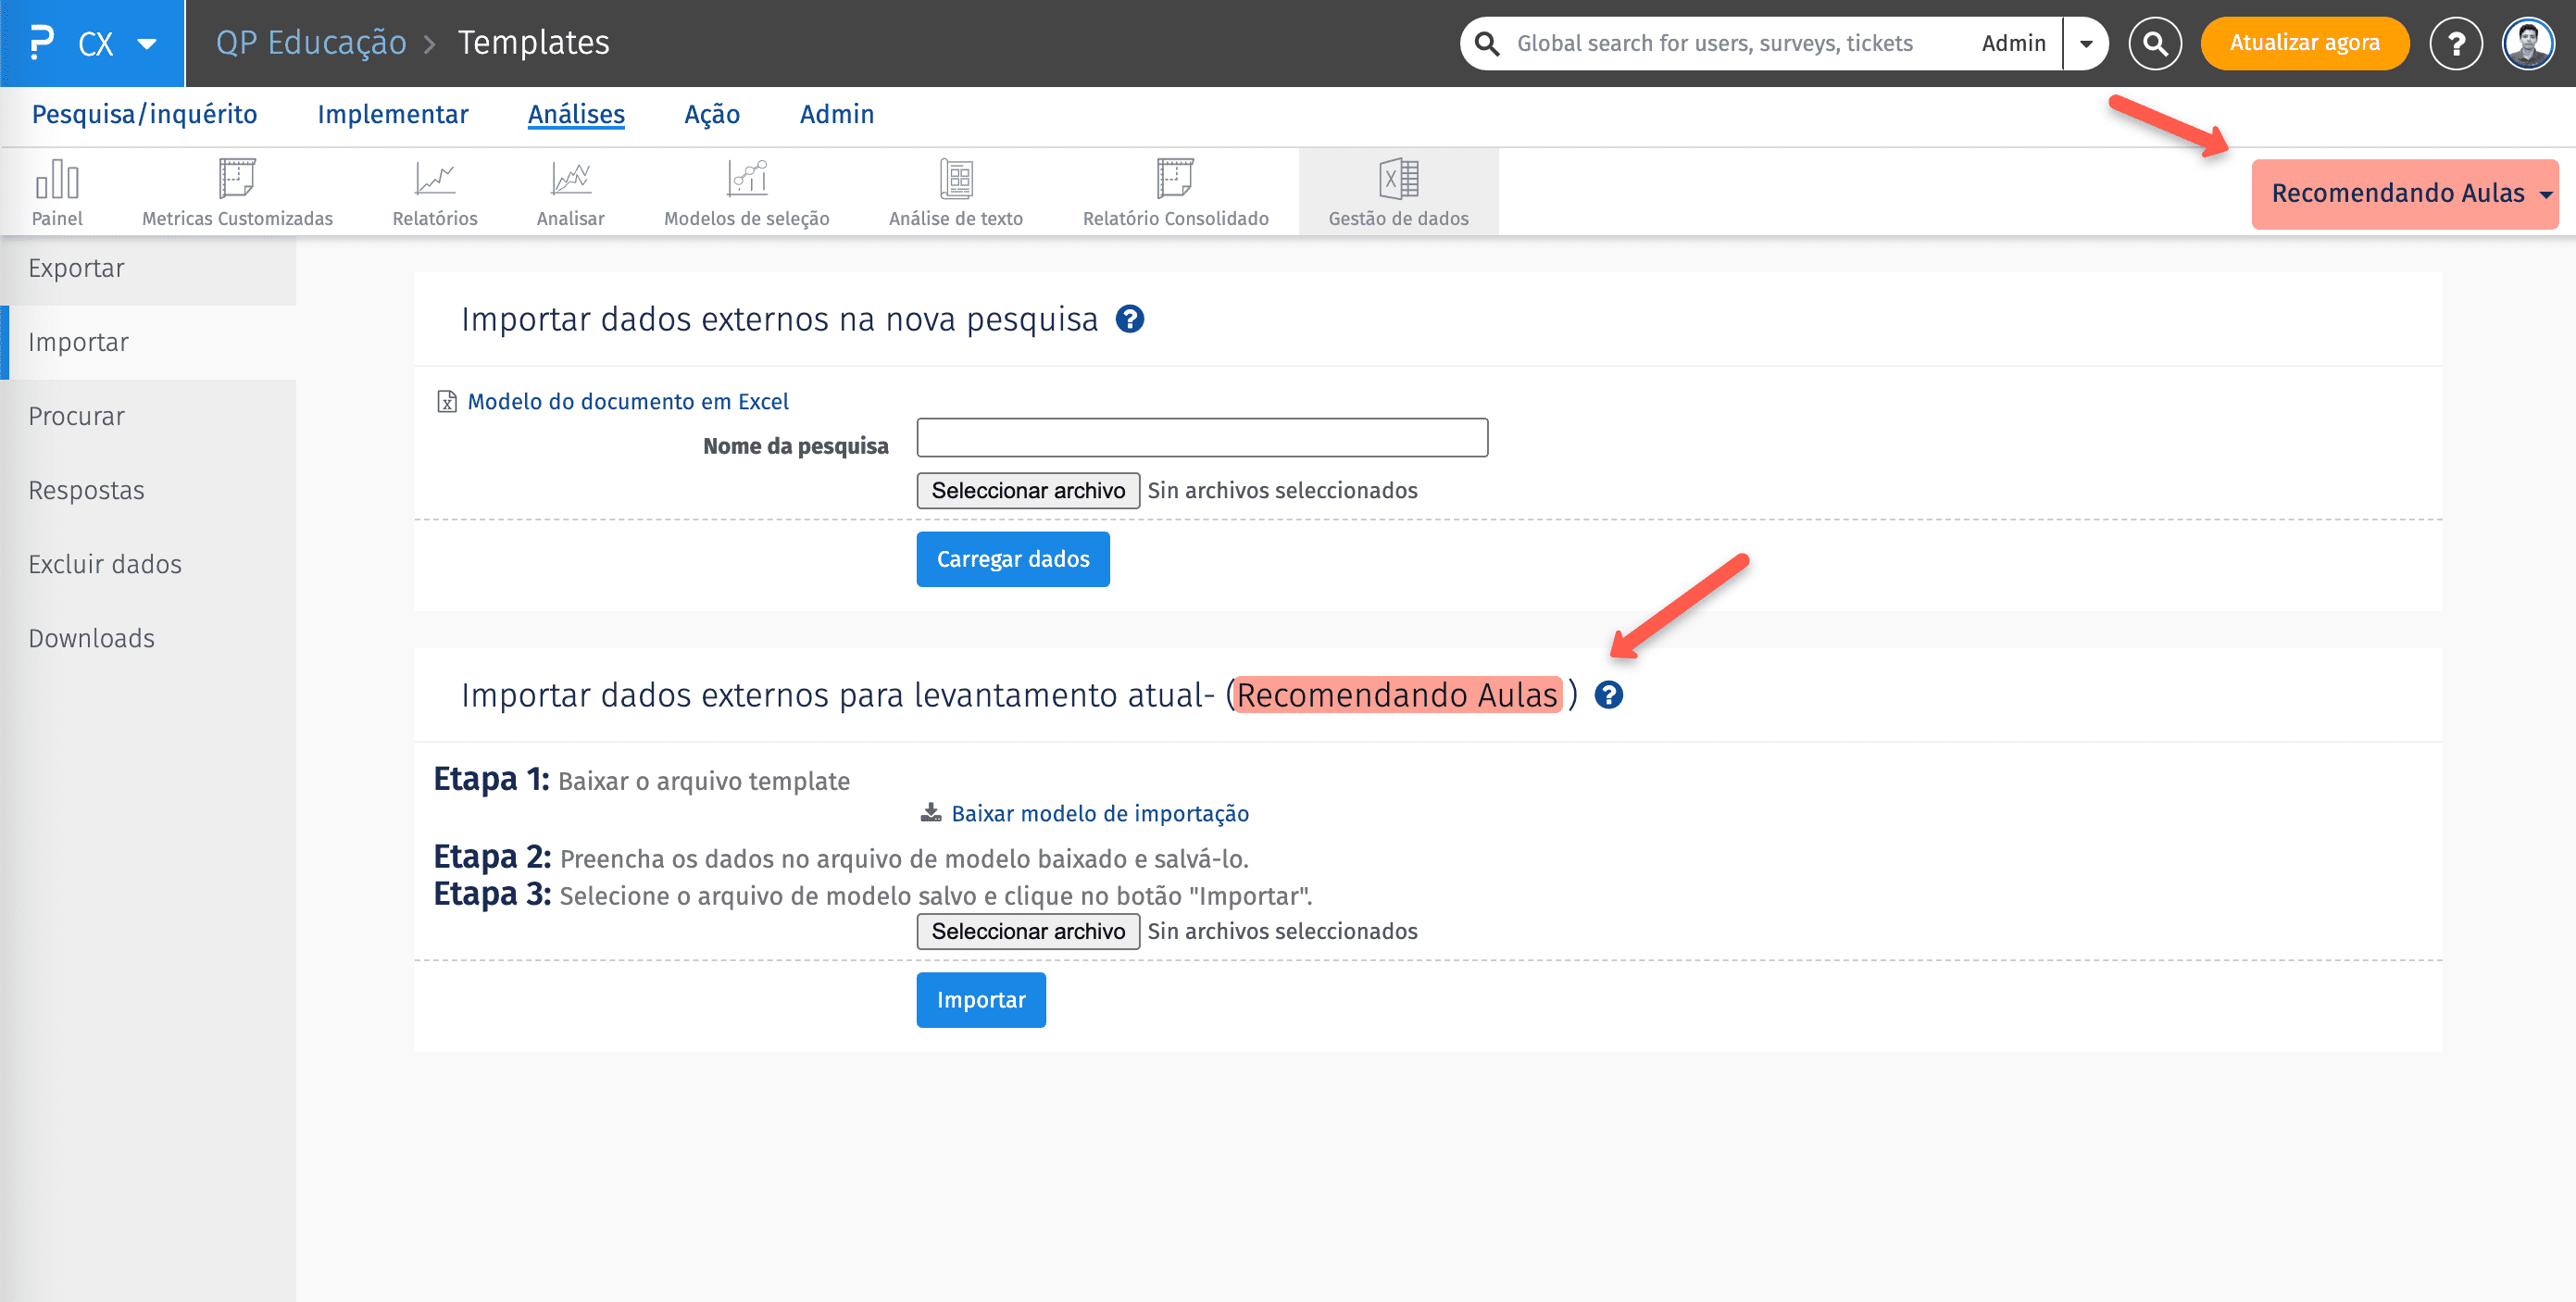
Task: Select Exportar in the left sidebar
Action: pyautogui.click(x=76, y=268)
